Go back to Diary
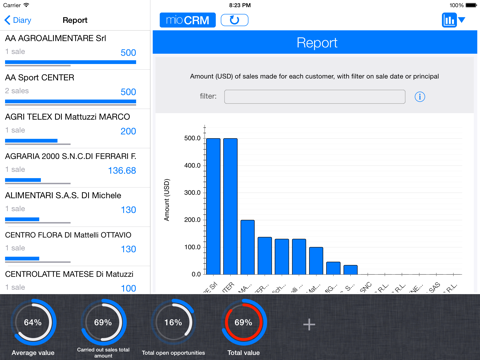The width and height of the screenshot is (480, 360). tap(18, 20)
